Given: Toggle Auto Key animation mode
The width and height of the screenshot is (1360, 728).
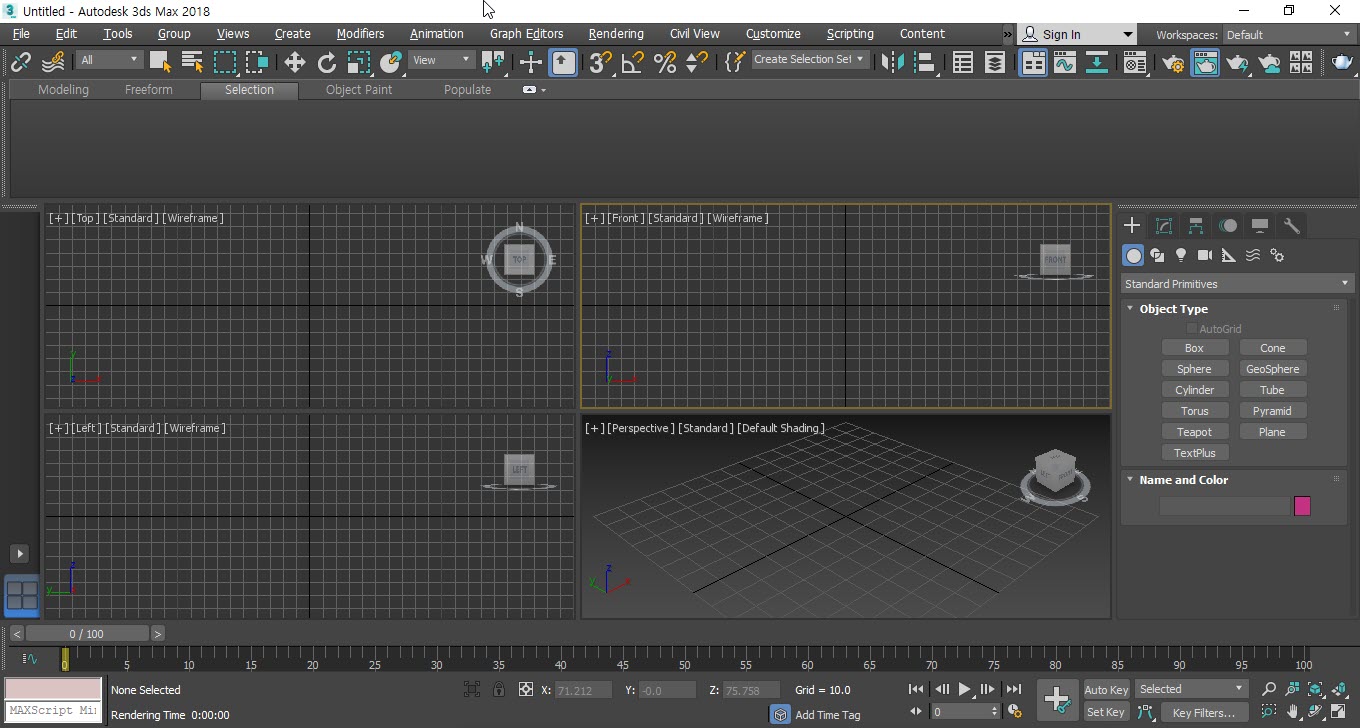Looking at the screenshot, I should pyautogui.click(x=1106, y=690).
